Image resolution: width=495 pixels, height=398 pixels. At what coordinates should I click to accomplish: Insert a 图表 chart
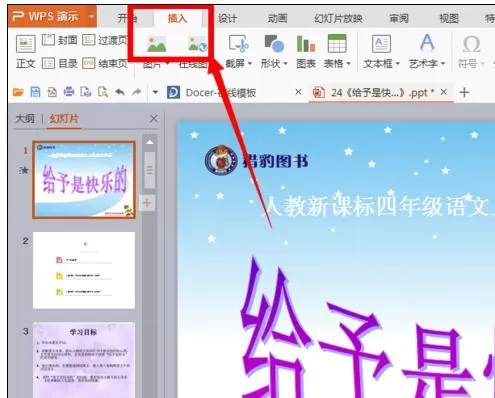306,52
